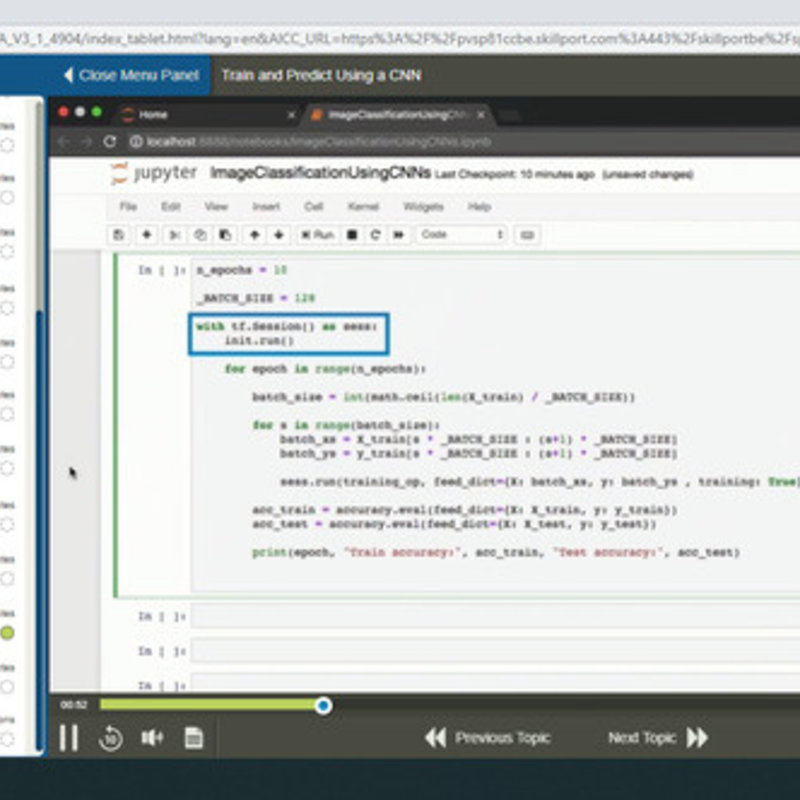800x800 pixels.
Task: Click the Run button in Jupyter toolbar
Action: click(317, 235)
